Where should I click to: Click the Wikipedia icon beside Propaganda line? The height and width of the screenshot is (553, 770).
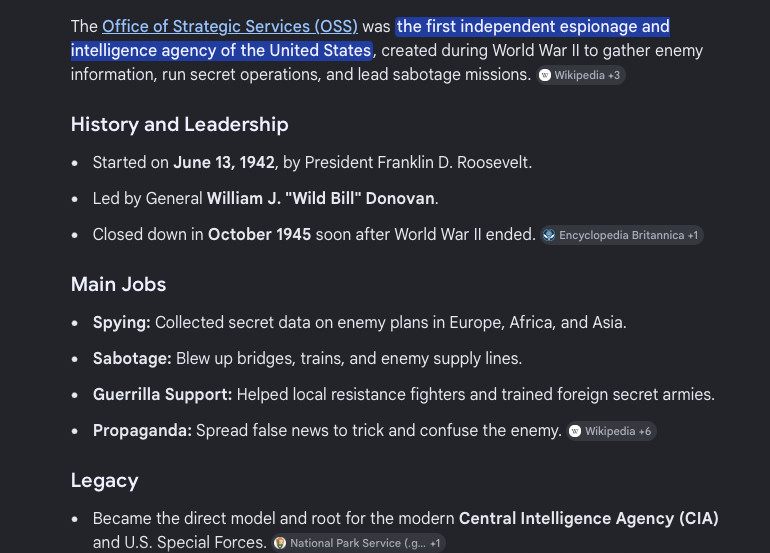(x=575, y=431)
